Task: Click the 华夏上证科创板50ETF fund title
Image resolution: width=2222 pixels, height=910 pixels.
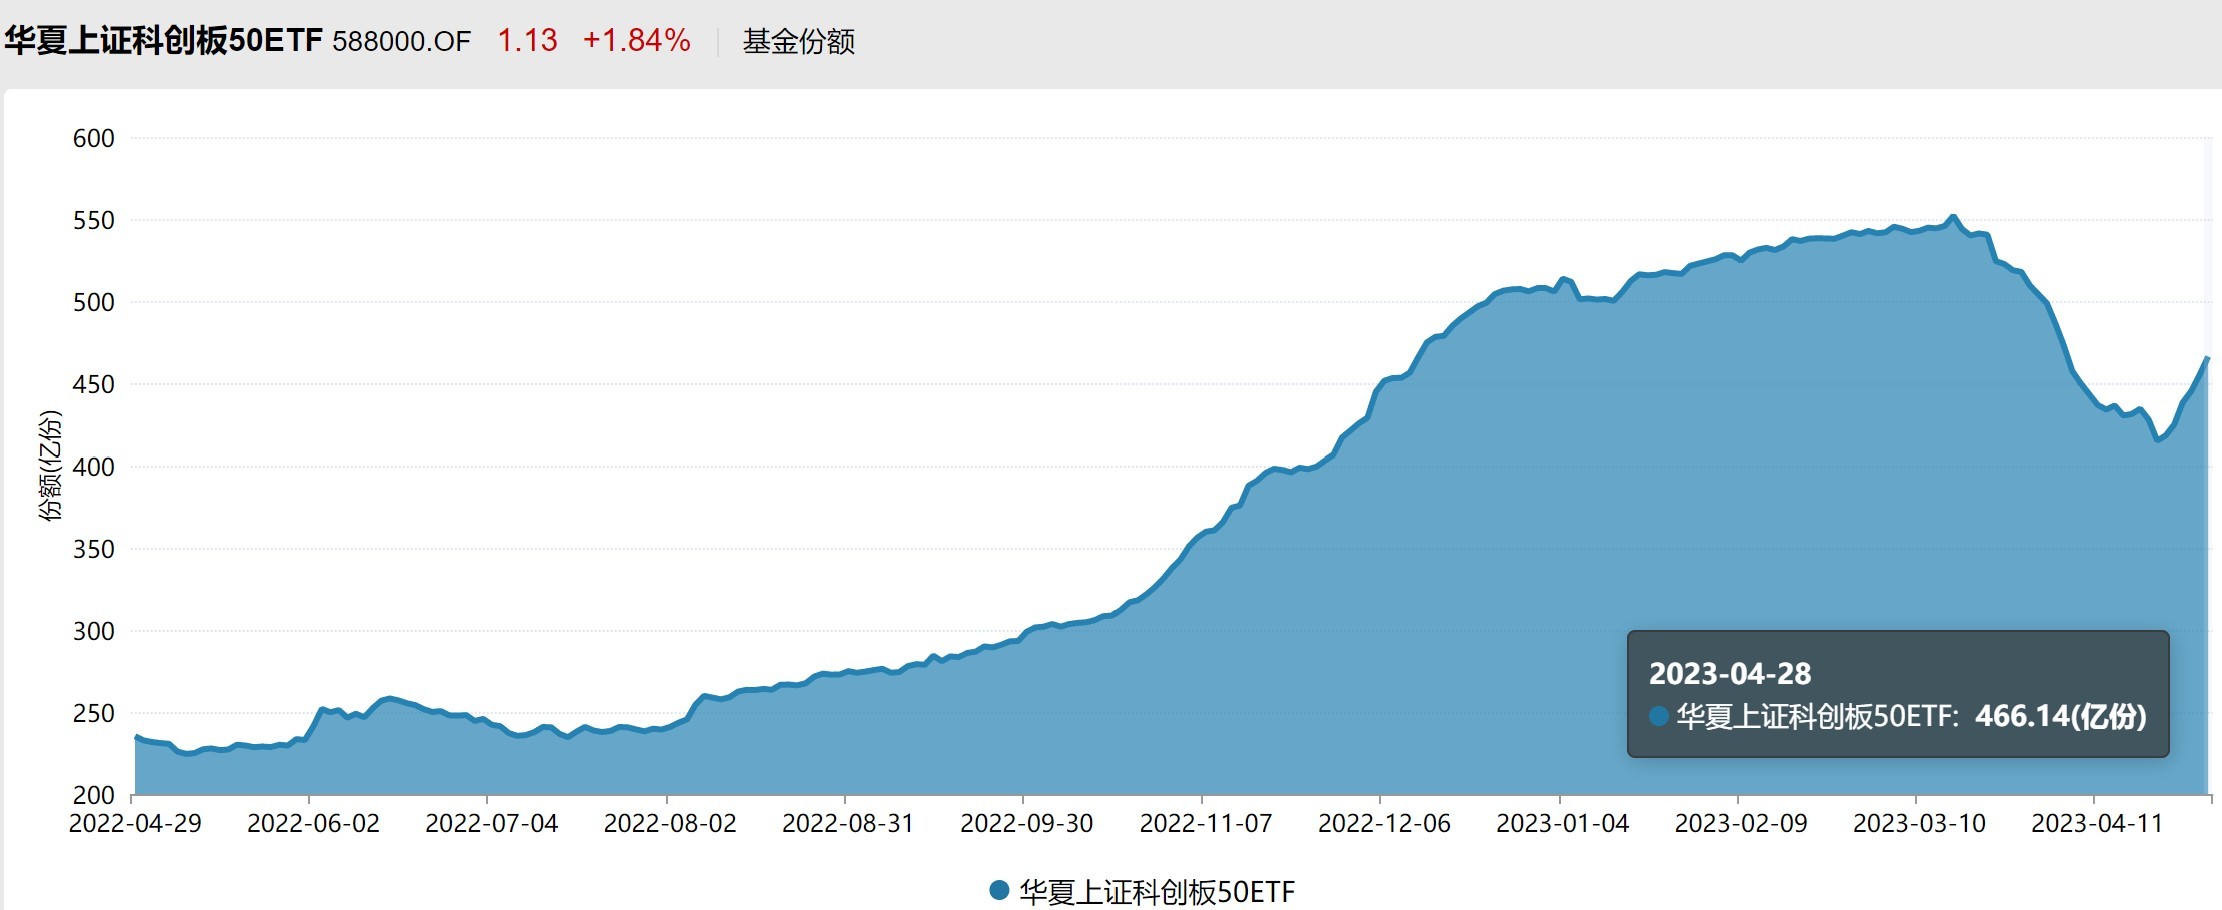Action: tap(163, 41)
